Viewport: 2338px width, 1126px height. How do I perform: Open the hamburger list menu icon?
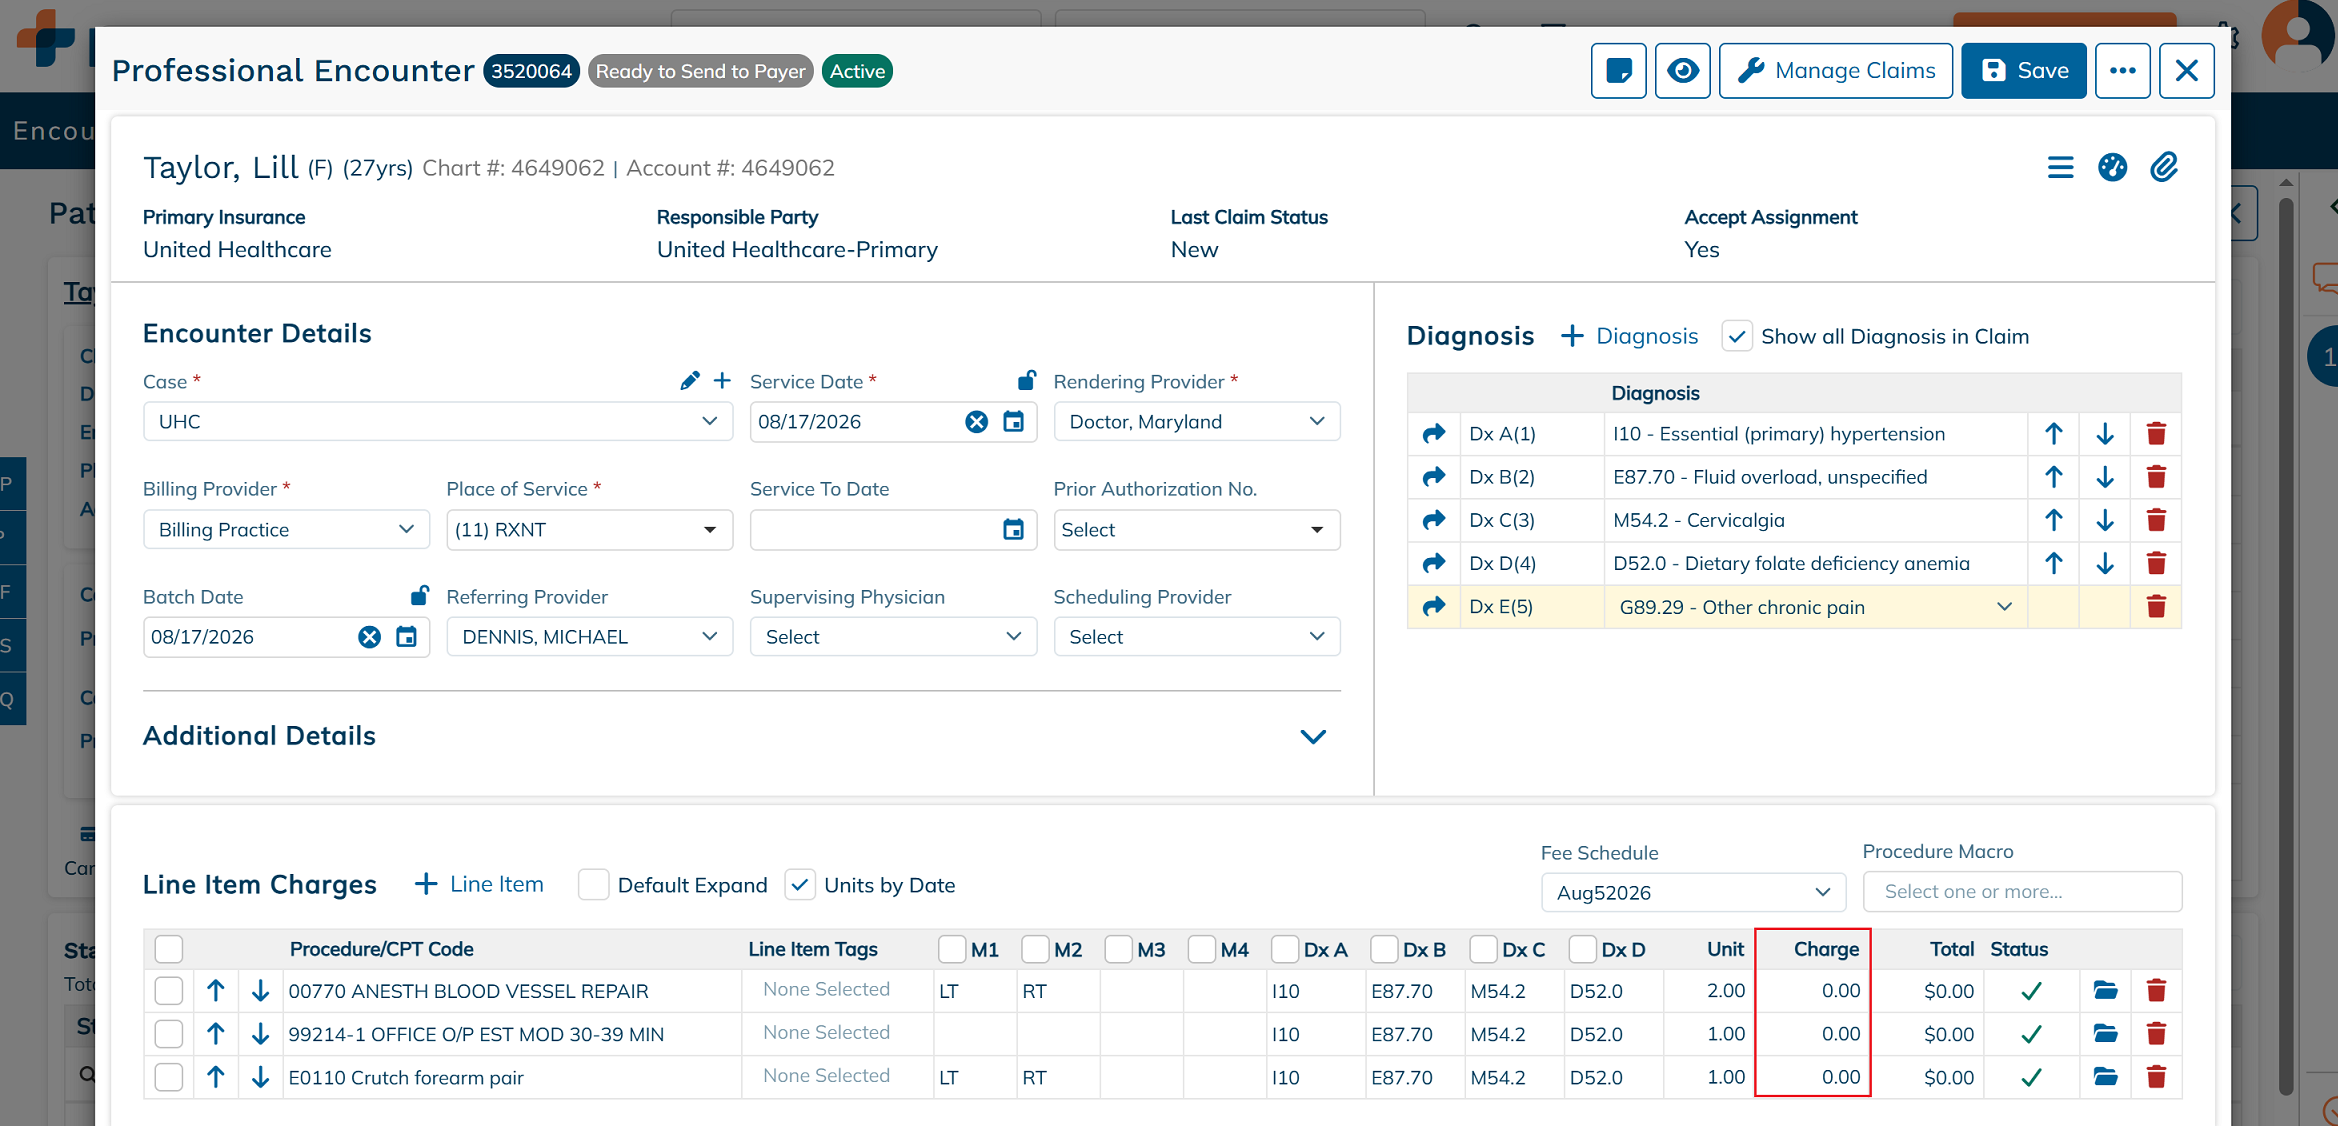coord(2060,167)
